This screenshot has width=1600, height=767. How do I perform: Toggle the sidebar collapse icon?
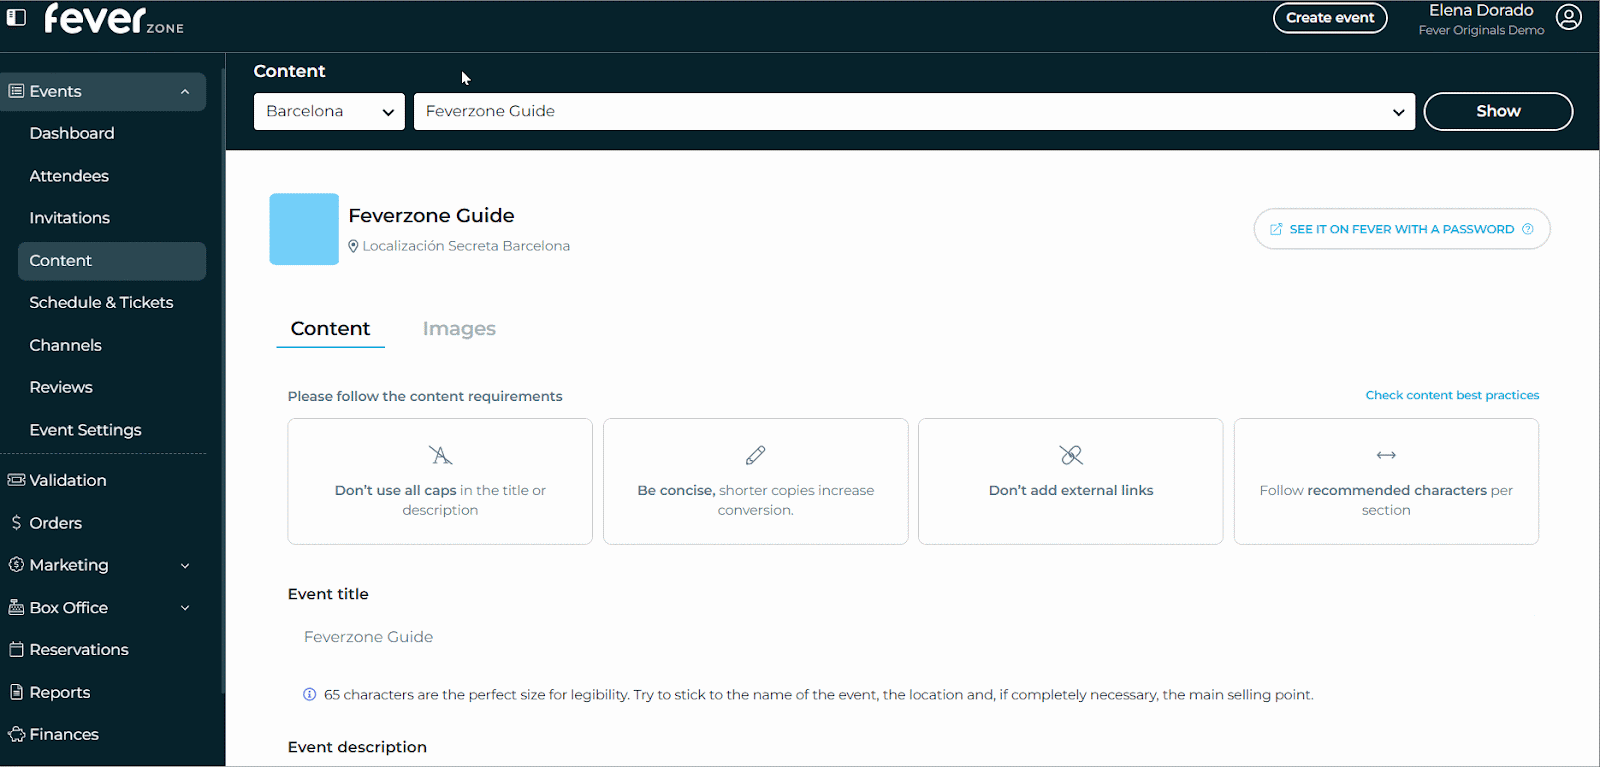click(x=16, y=18)
